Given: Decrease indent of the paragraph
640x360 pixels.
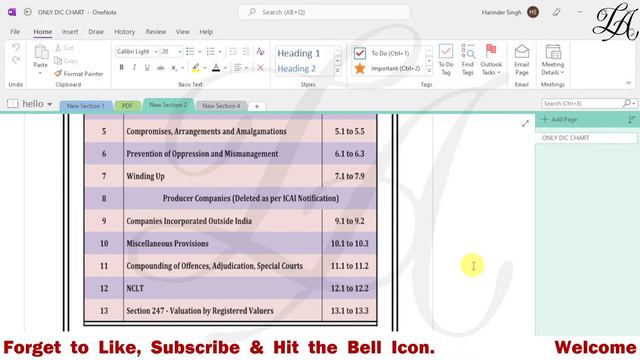Looking at the screenshot, I should pyautogui.click(x=233, y=51).
